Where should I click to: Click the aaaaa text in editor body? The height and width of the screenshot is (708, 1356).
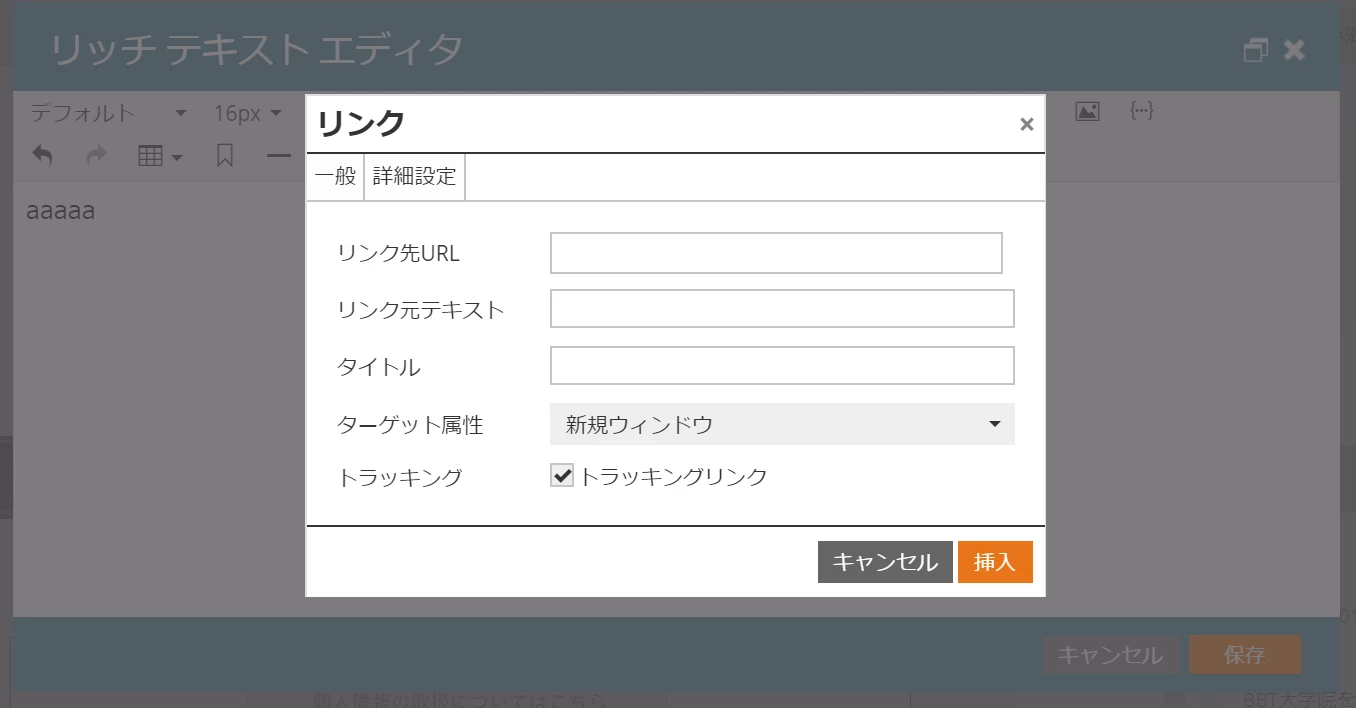pos(61,211)
